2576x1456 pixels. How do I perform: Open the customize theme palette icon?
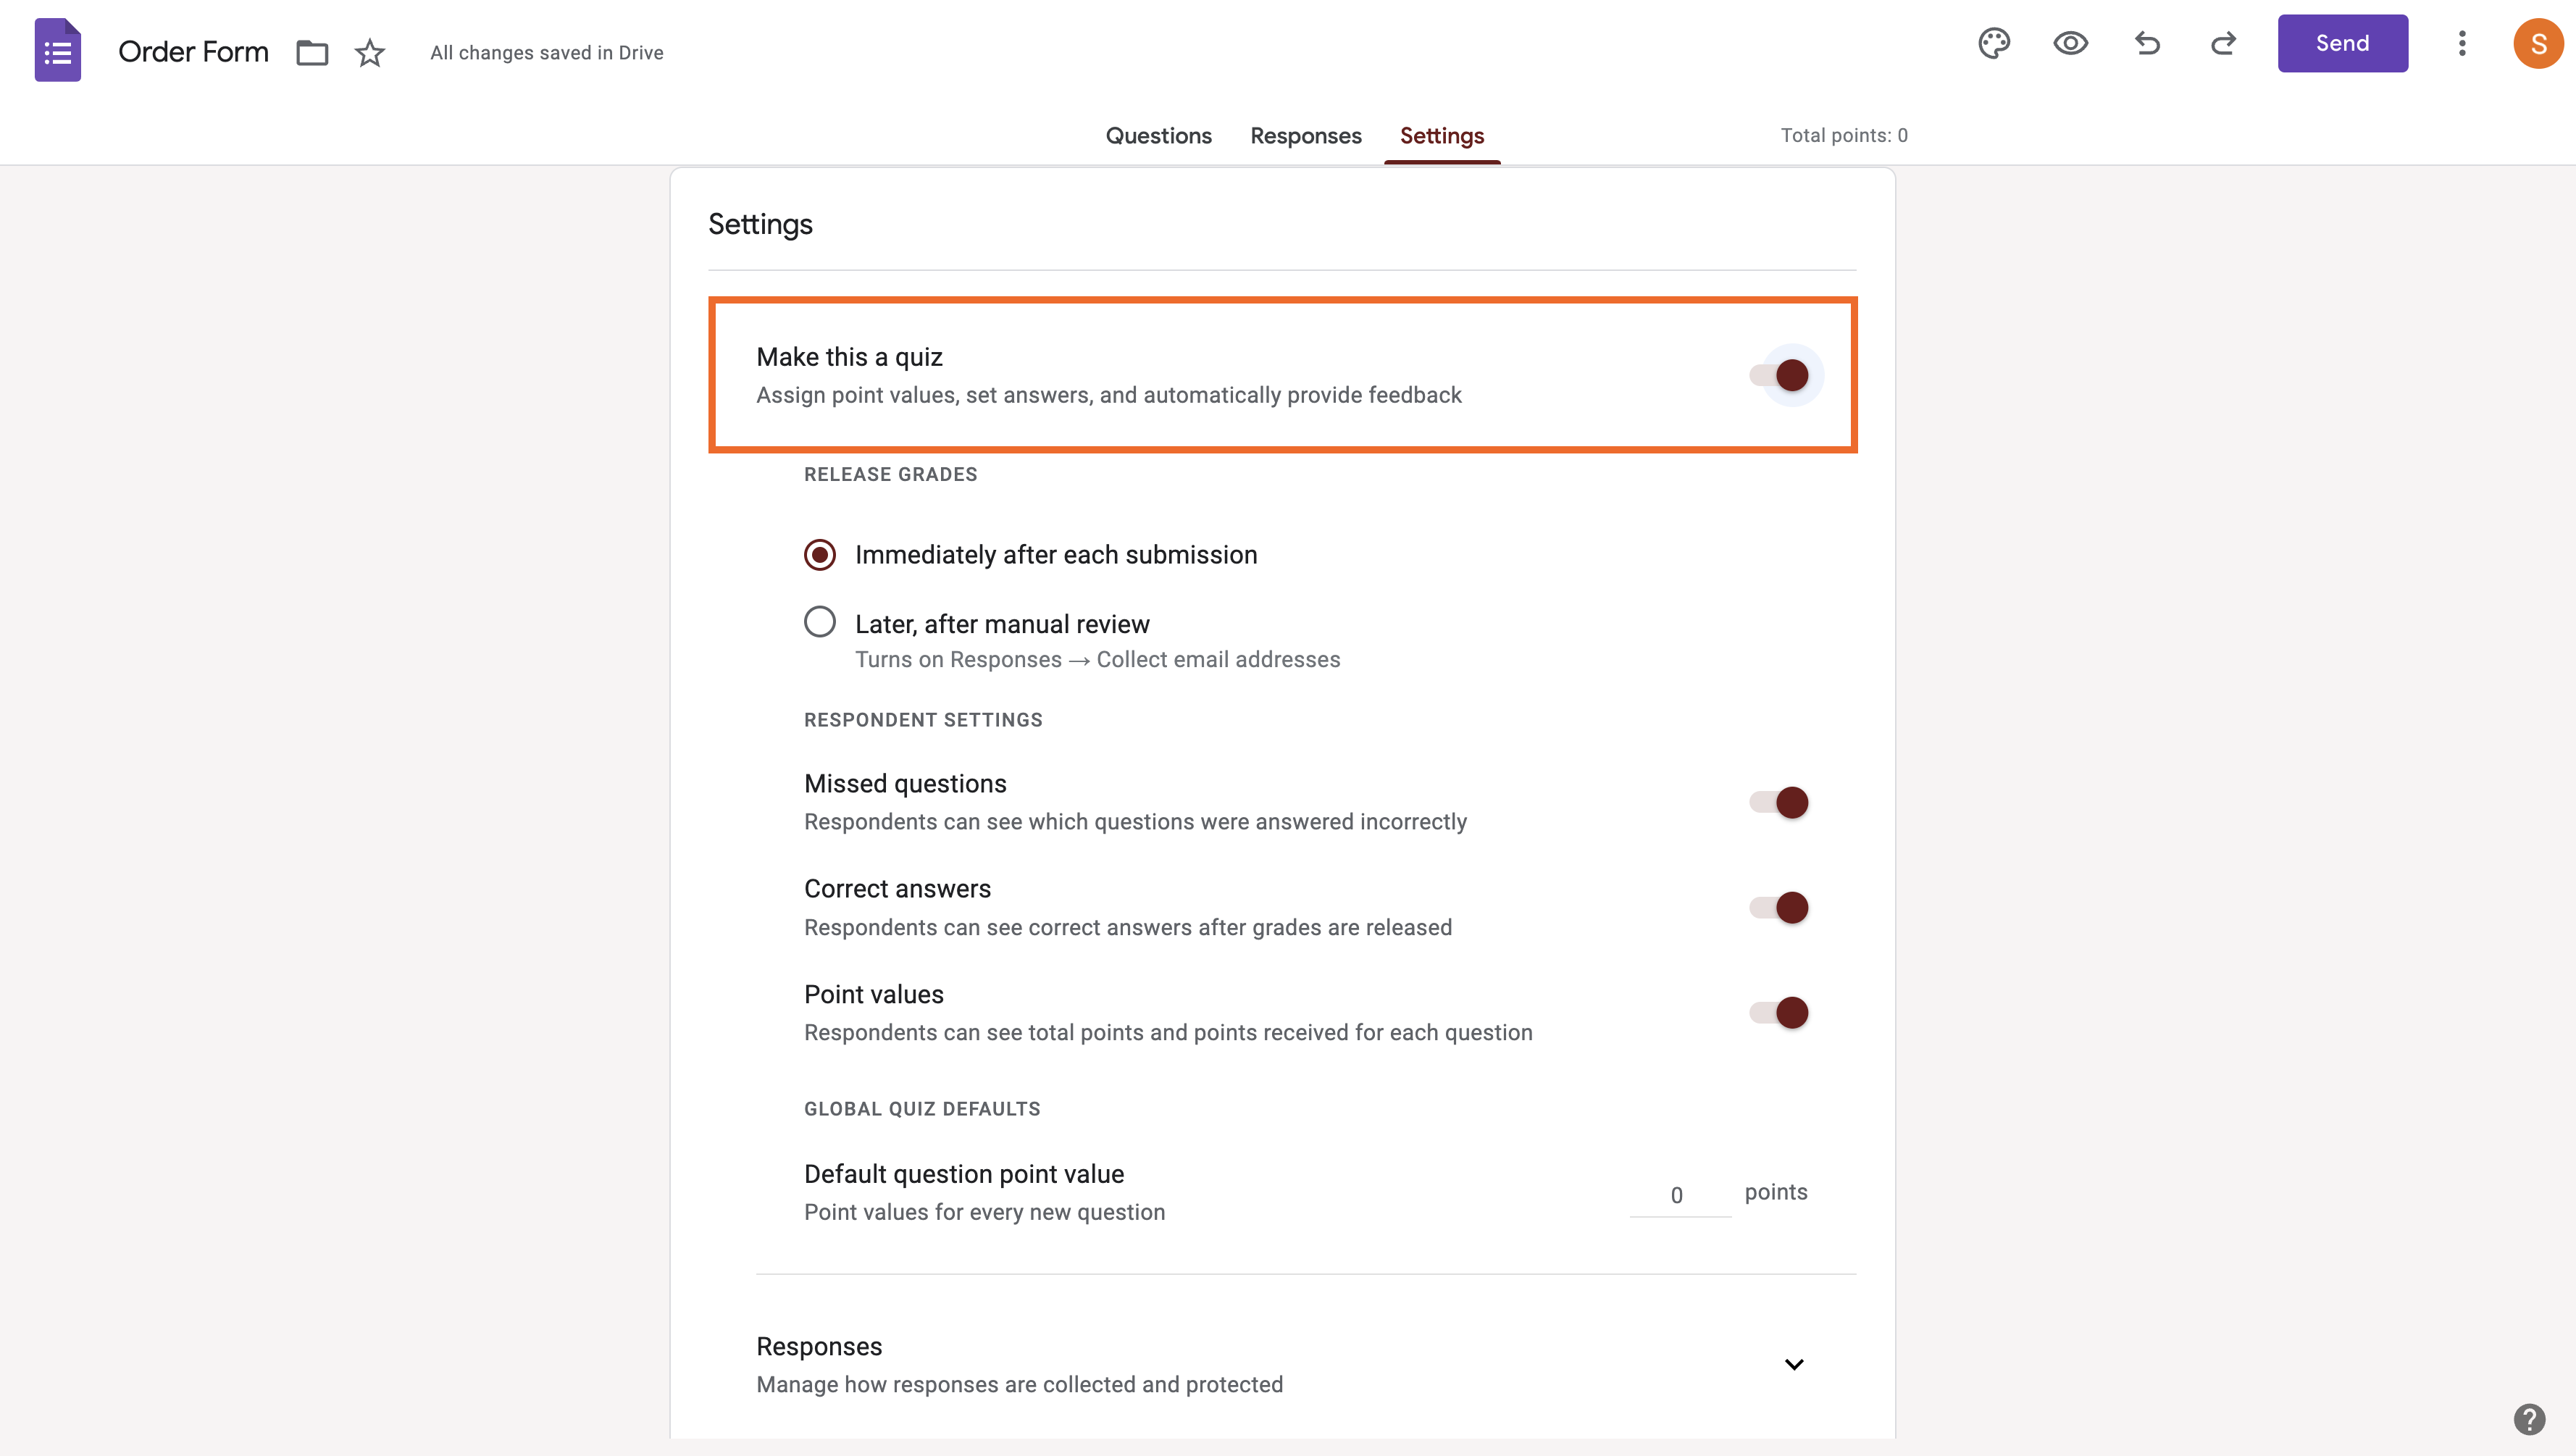pos(1993,43)
